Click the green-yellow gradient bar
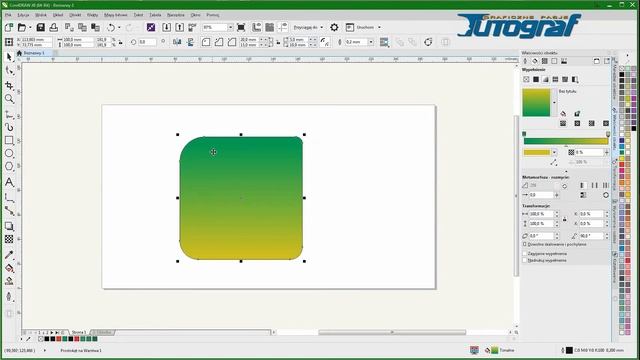640x360 pixels. [x=566, y=141]
